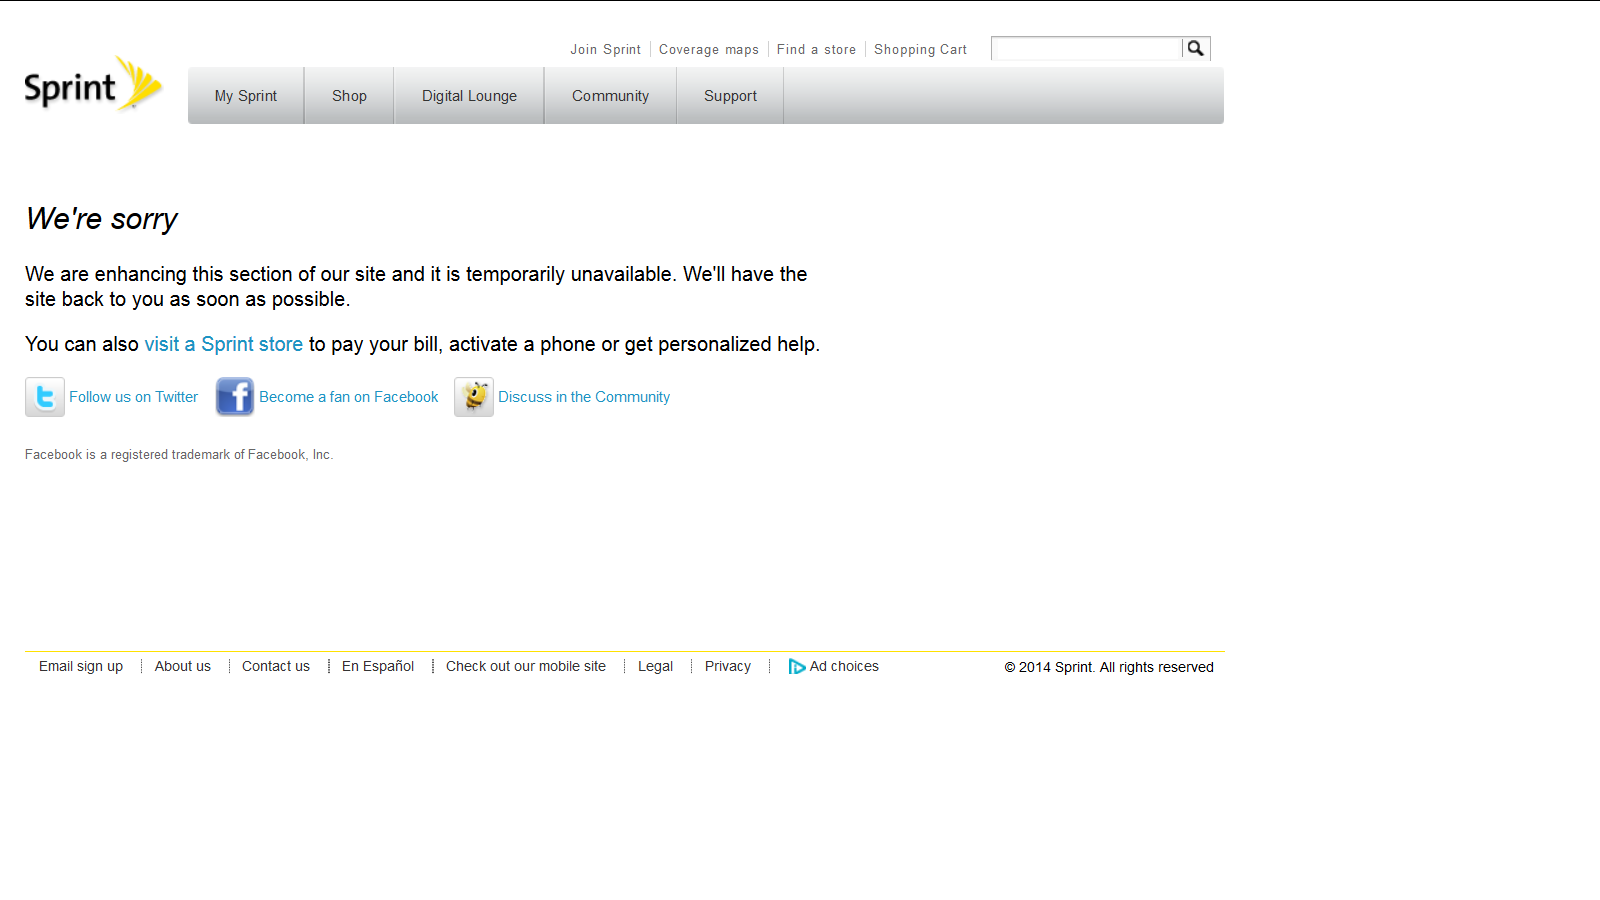Click the Facebook registered trademark notice

[x=179, y=455]
